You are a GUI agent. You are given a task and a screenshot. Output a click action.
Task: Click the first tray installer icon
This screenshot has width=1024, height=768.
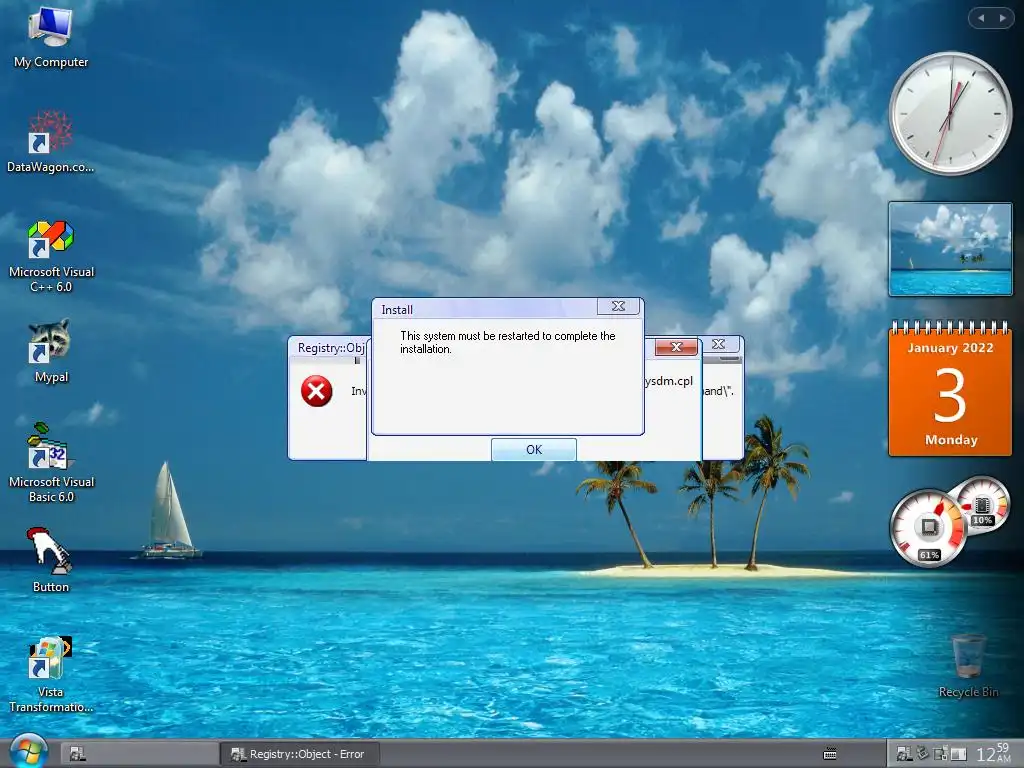[904, 754]
